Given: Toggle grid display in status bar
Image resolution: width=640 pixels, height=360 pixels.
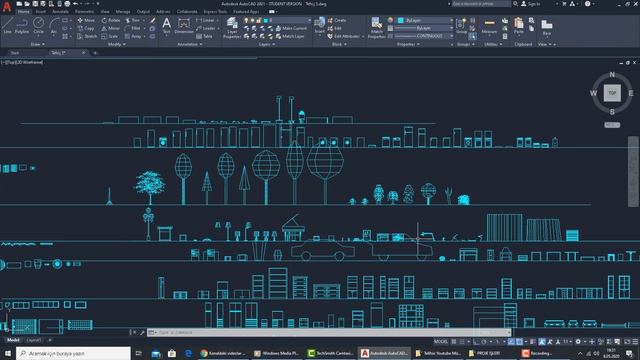Looking at the screenshot, I should point(454,342).
